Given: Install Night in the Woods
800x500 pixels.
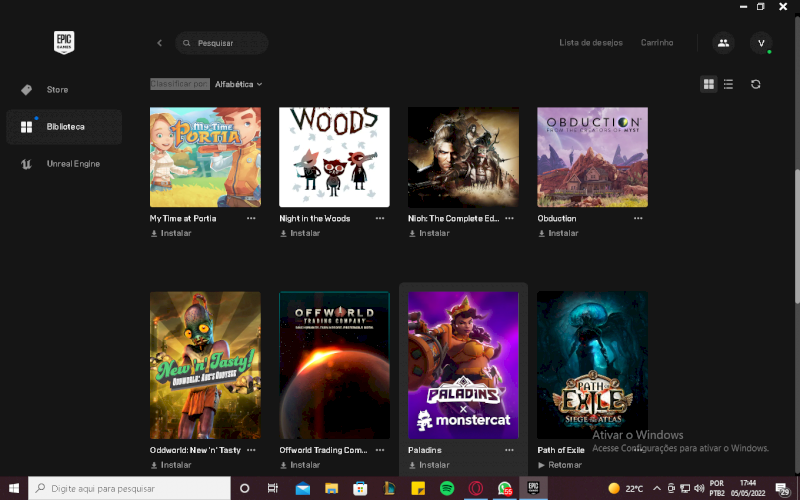Looking at the screenshot, I should (300, 233).
